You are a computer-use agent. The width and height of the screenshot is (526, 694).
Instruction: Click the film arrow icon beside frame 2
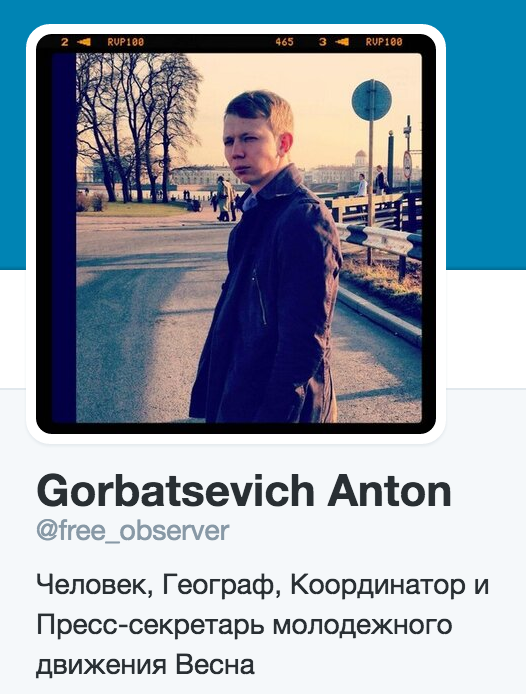tap(84, 42)
